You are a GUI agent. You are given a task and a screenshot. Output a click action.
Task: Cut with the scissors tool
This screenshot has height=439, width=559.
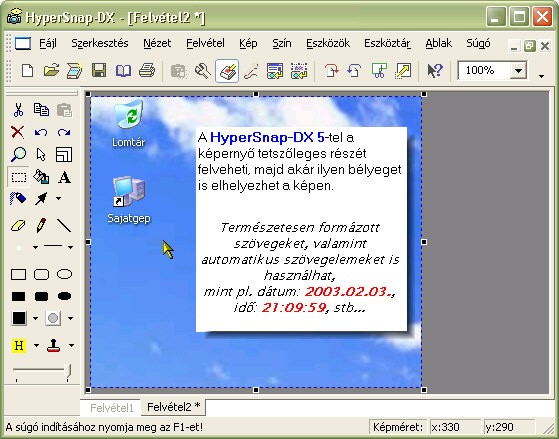pos(18,110)
